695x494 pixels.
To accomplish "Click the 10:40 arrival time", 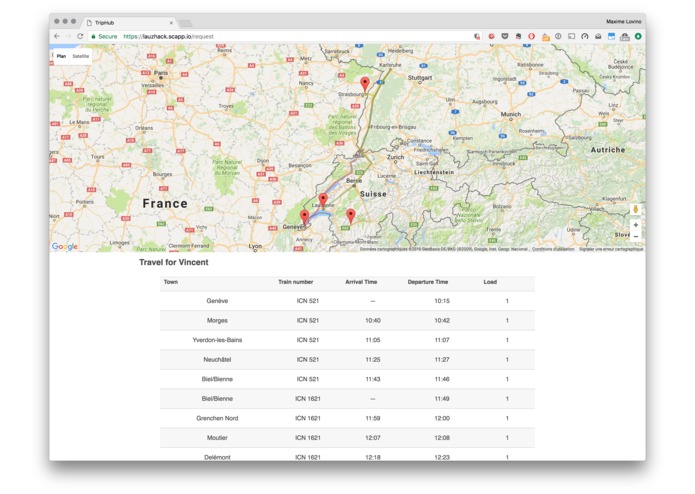I will pyautogui.click(x=373, y=320).
